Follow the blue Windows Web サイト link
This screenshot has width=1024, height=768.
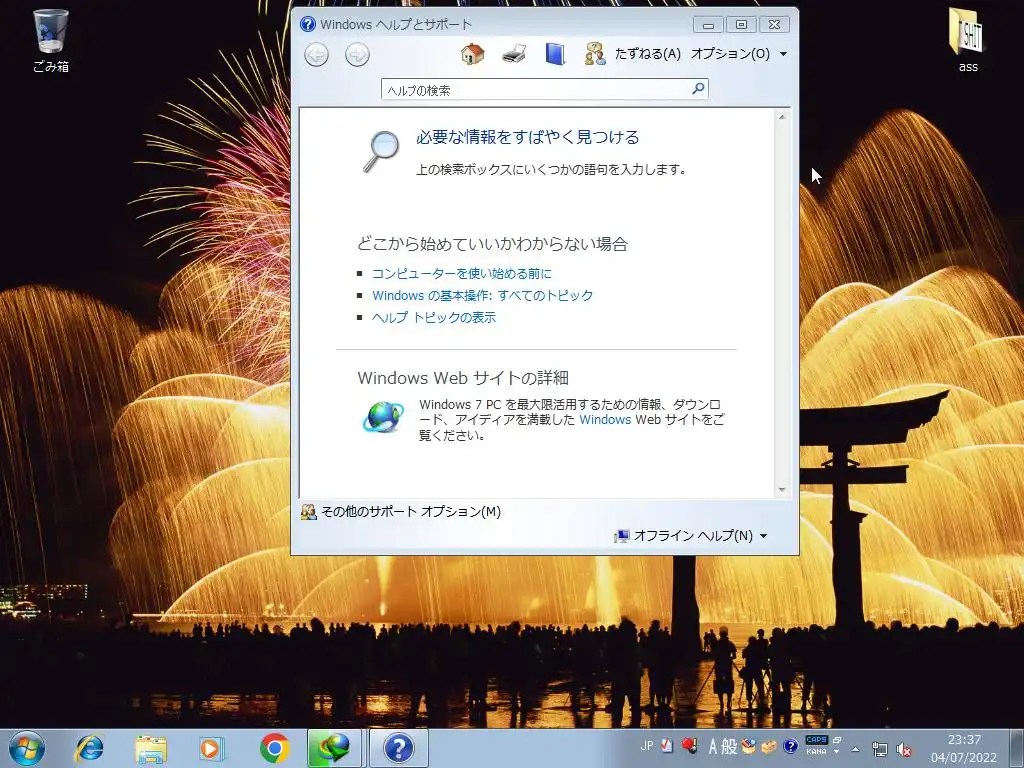(x=605, y=419)
